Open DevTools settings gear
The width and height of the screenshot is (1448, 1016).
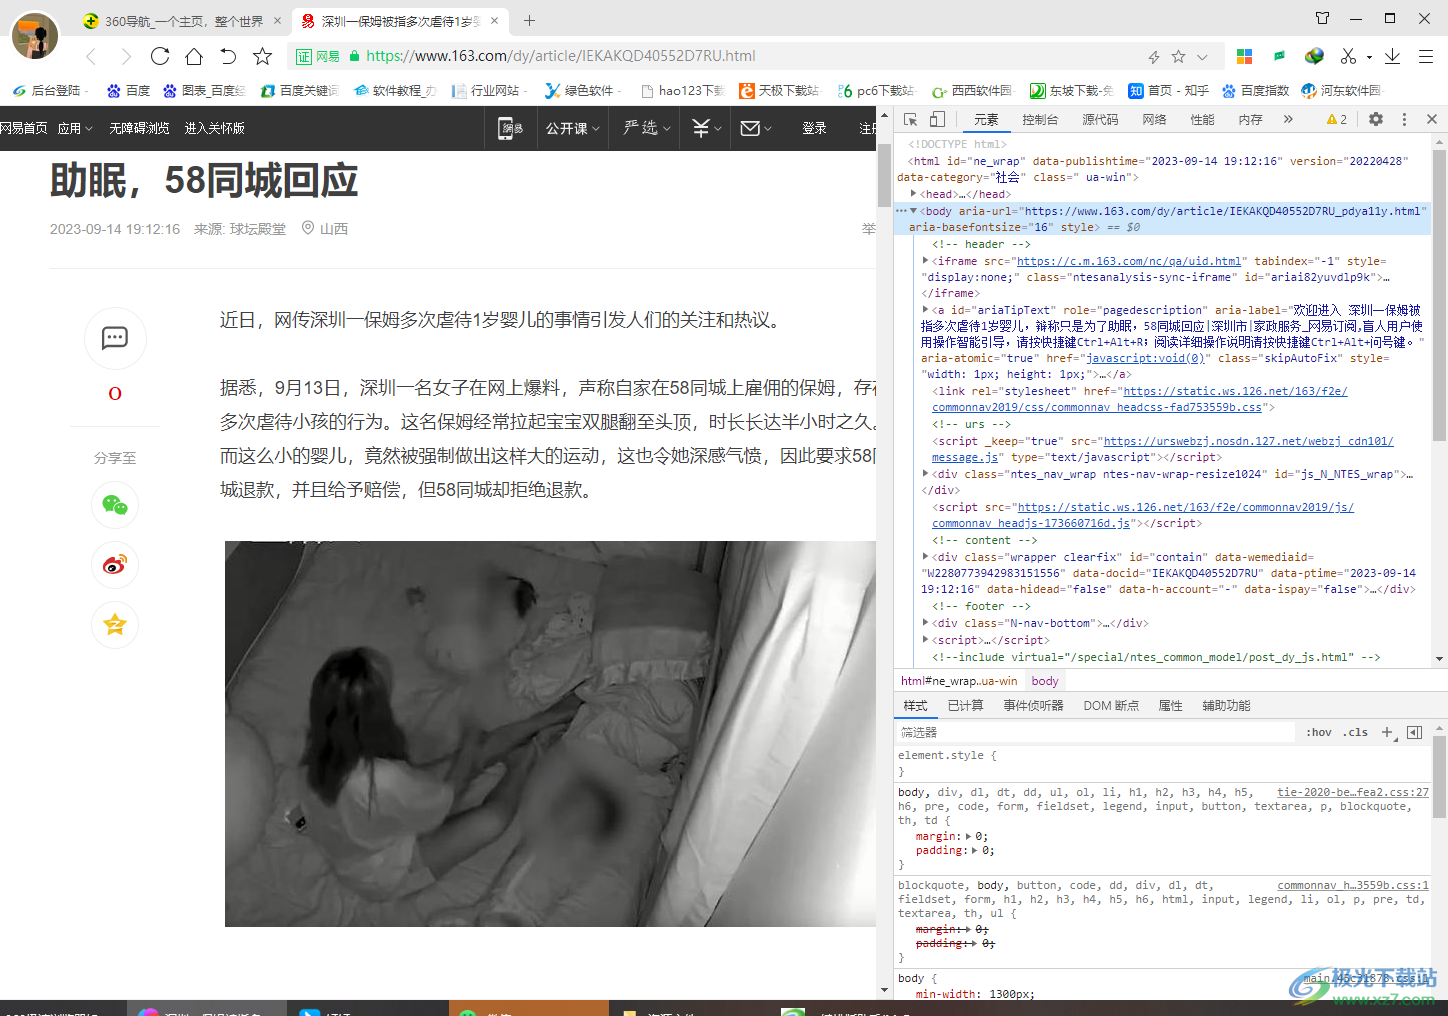(x=1376, y=119)
